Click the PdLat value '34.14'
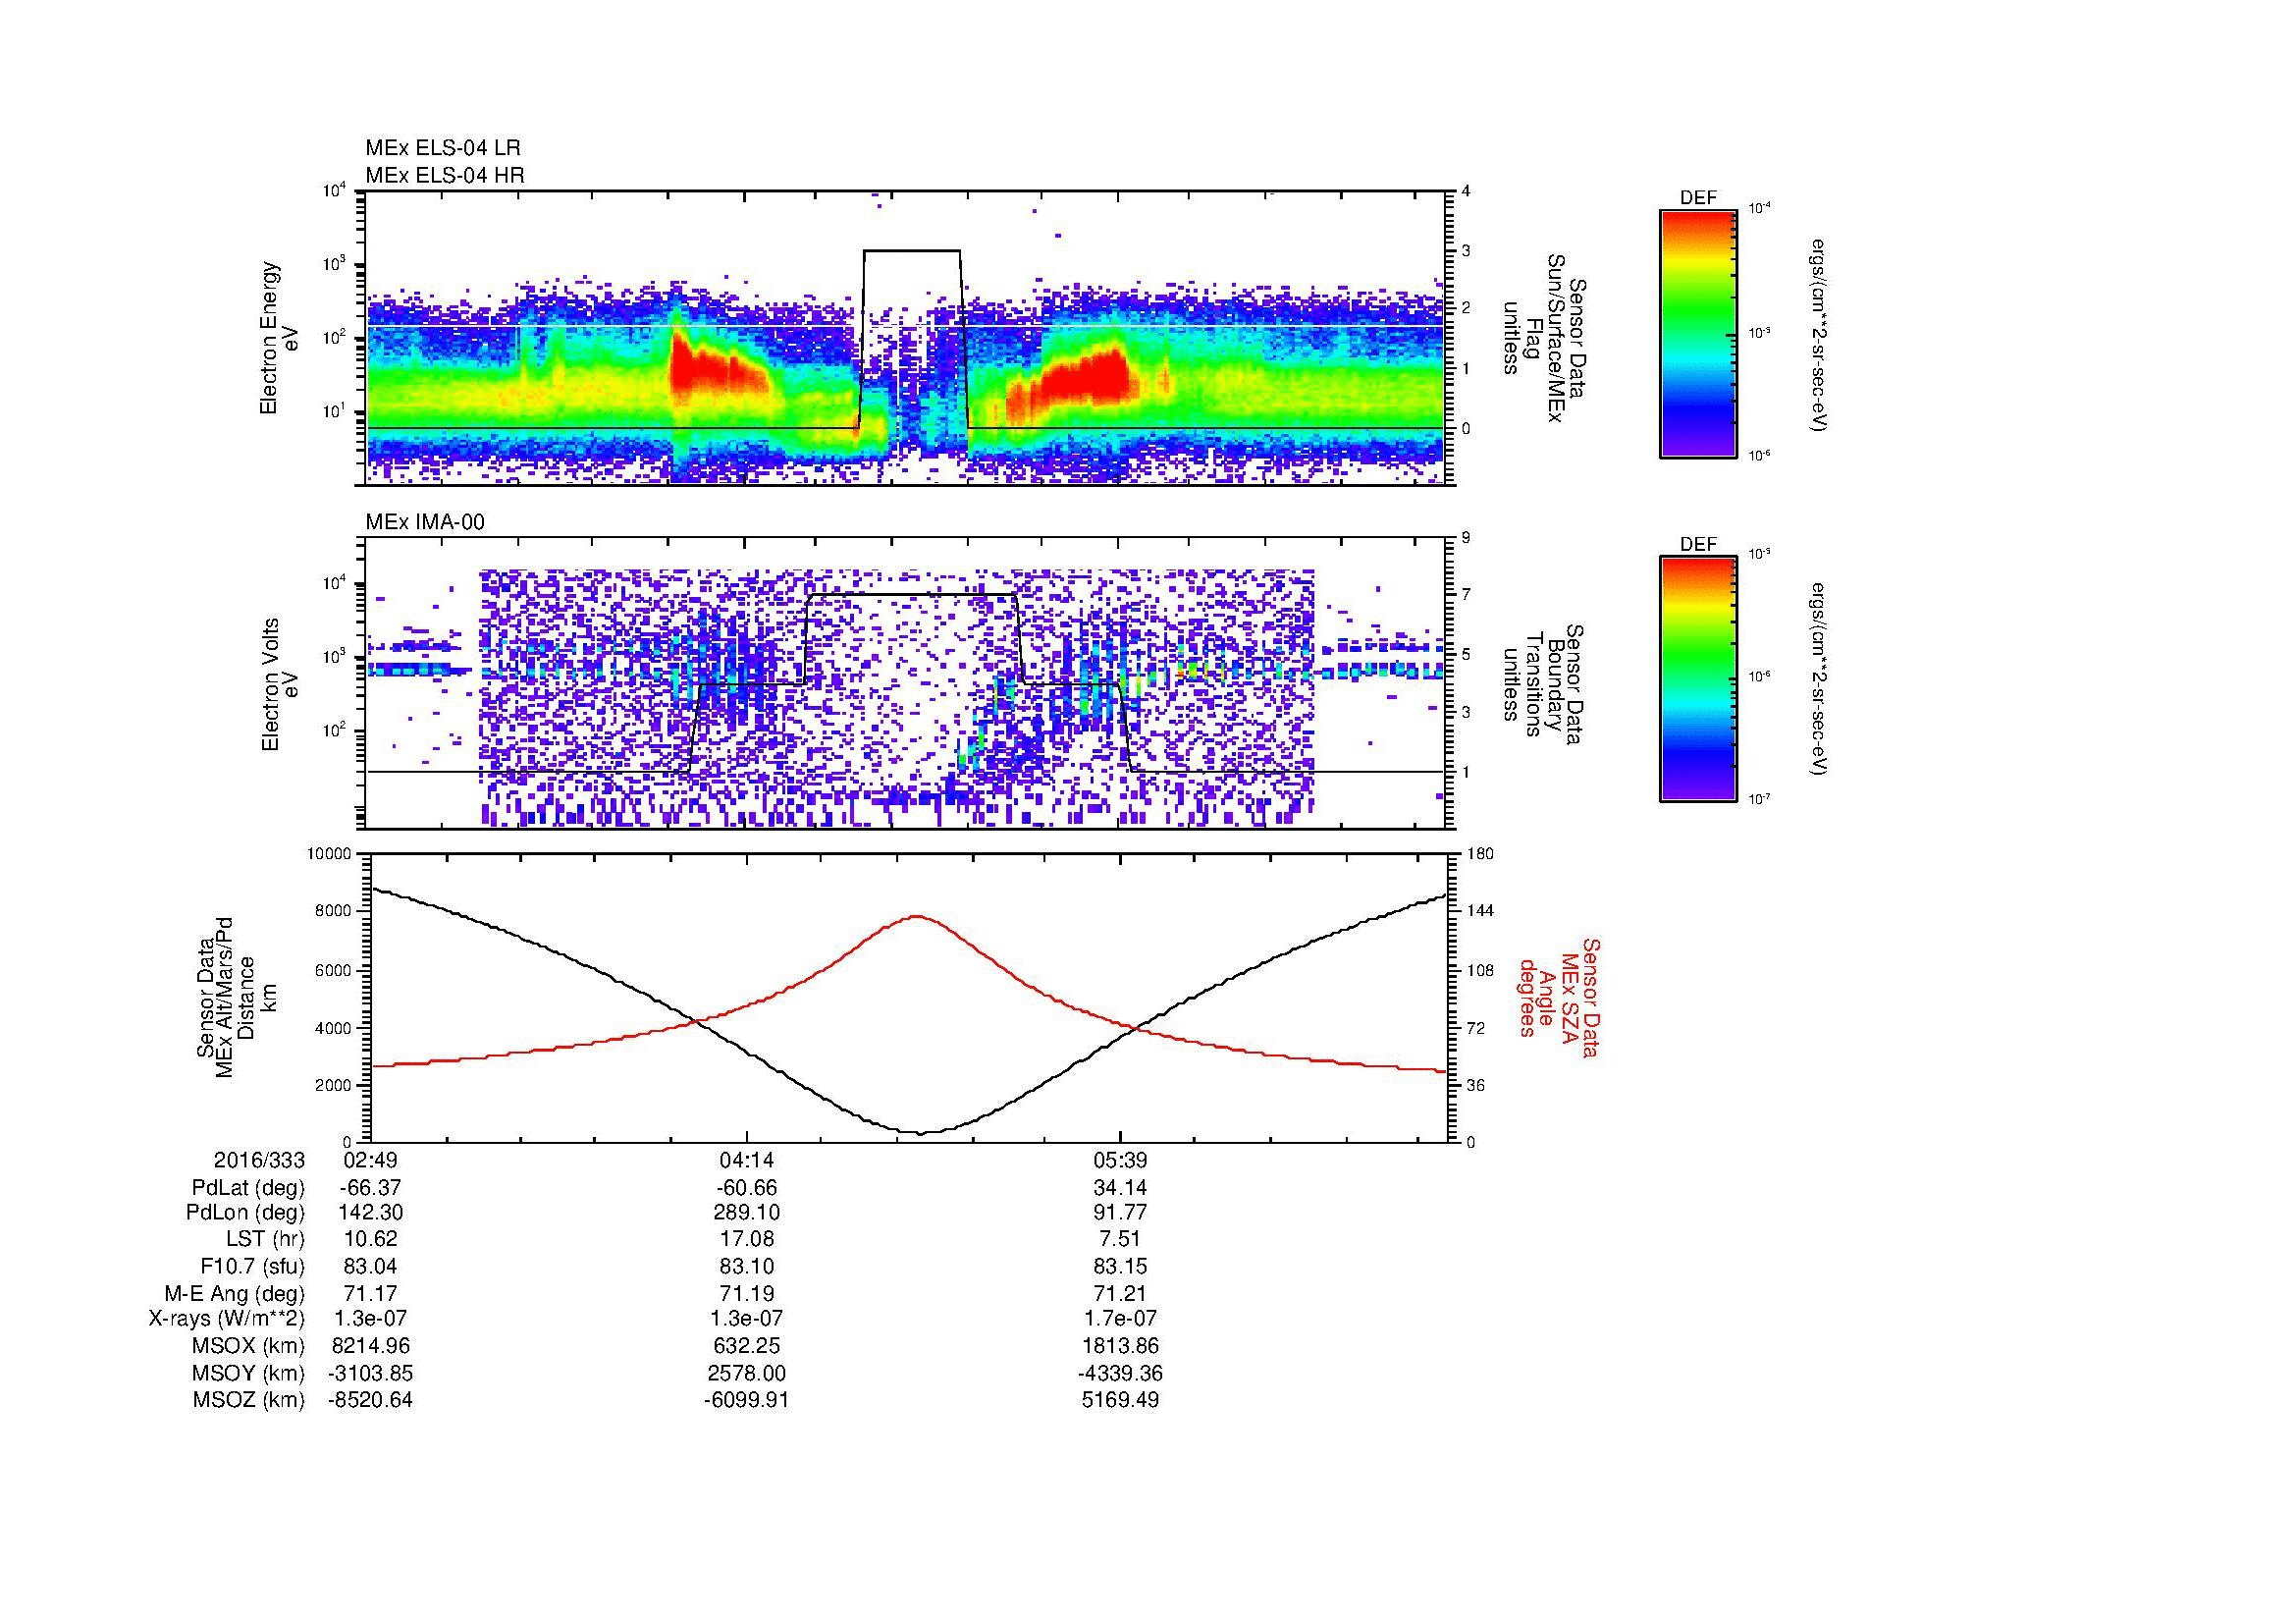Viewport: 2296px width, 1623px height. (1120, 1188)
